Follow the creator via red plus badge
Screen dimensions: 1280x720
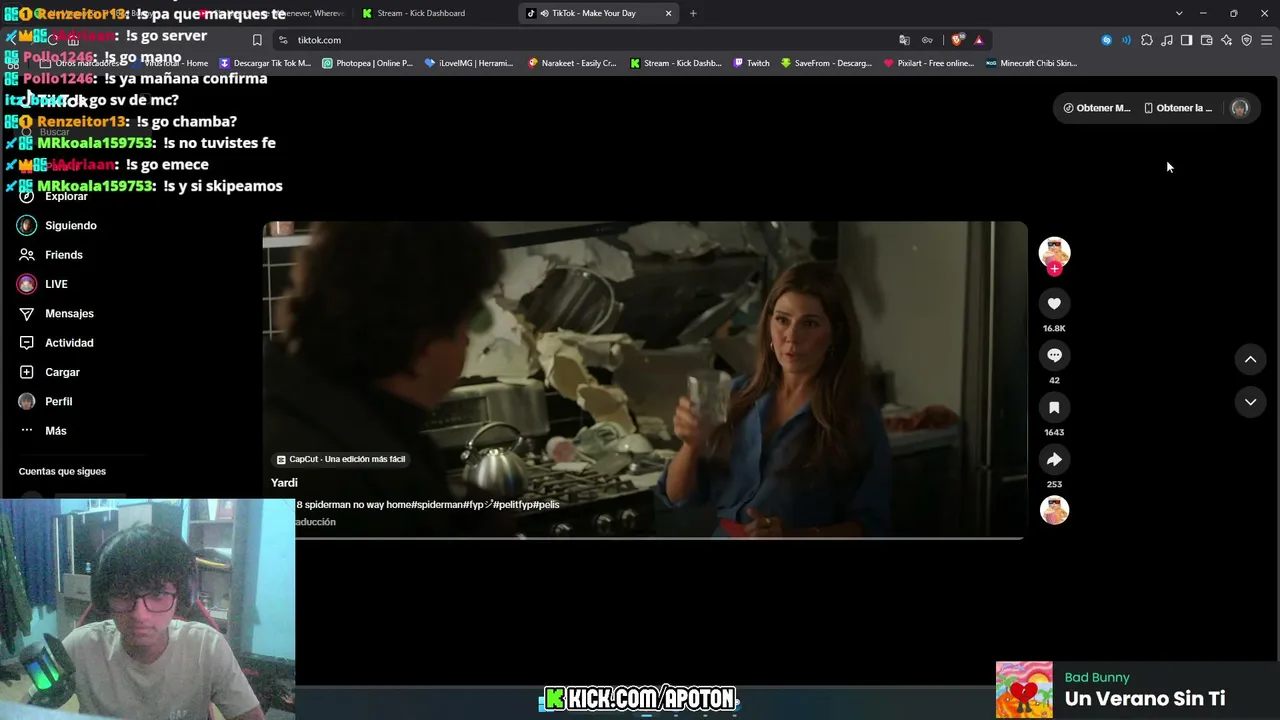tap(1054, 268)
